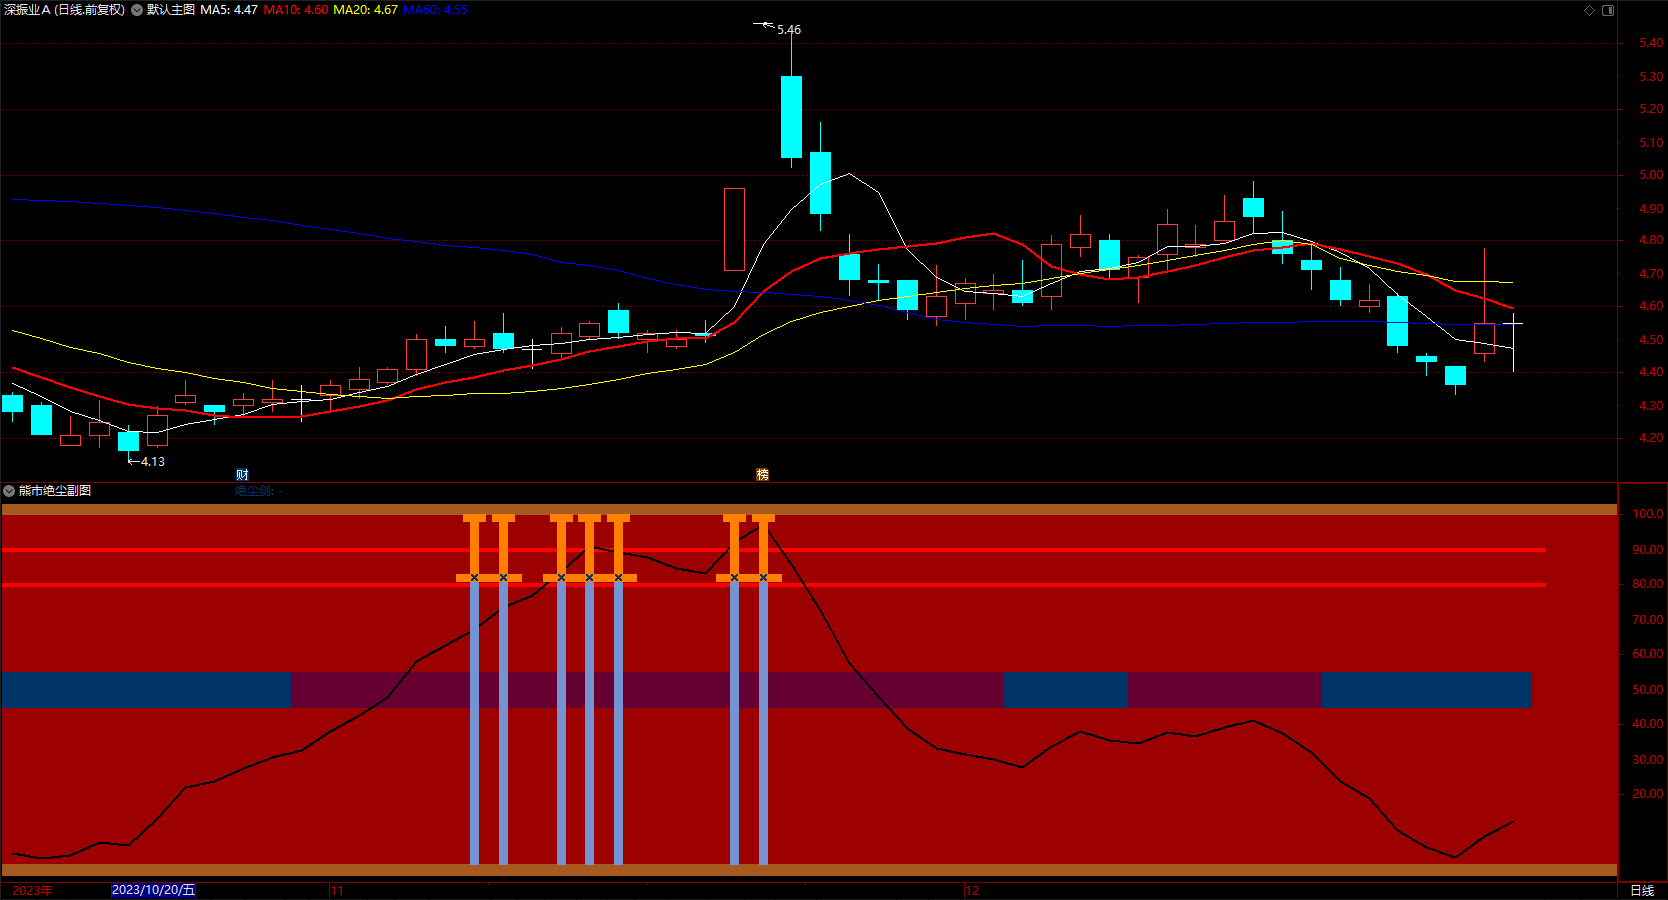Click the 11 month marker on time axis
This screenshot has height=900, width=1668.
tap(337, 891)
